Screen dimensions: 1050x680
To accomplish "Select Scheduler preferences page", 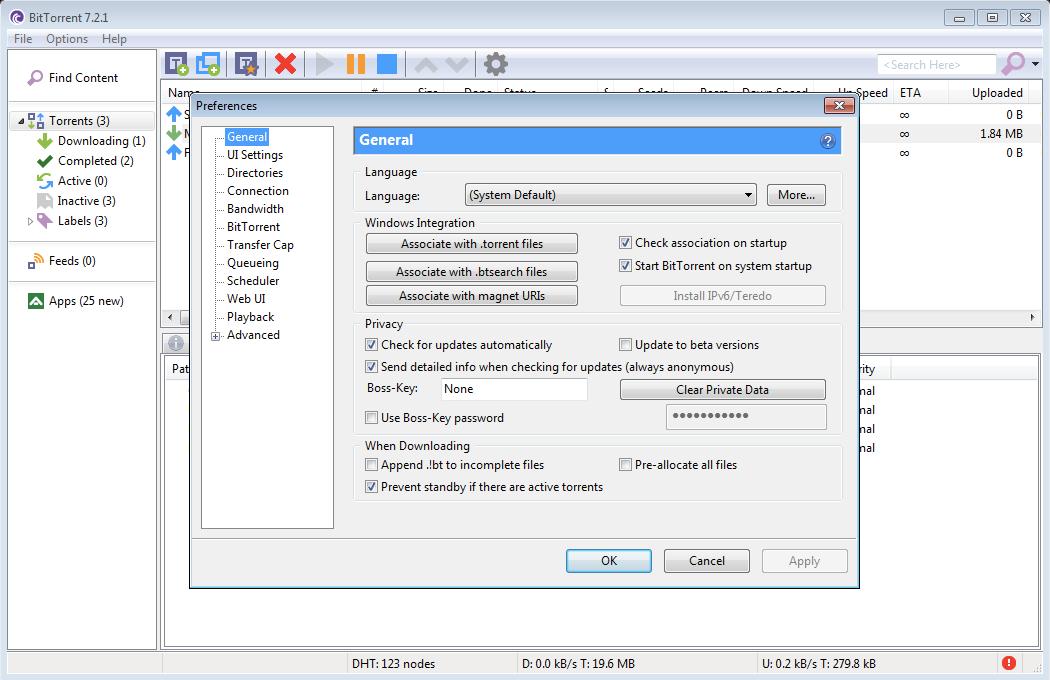I will (253, 281).
